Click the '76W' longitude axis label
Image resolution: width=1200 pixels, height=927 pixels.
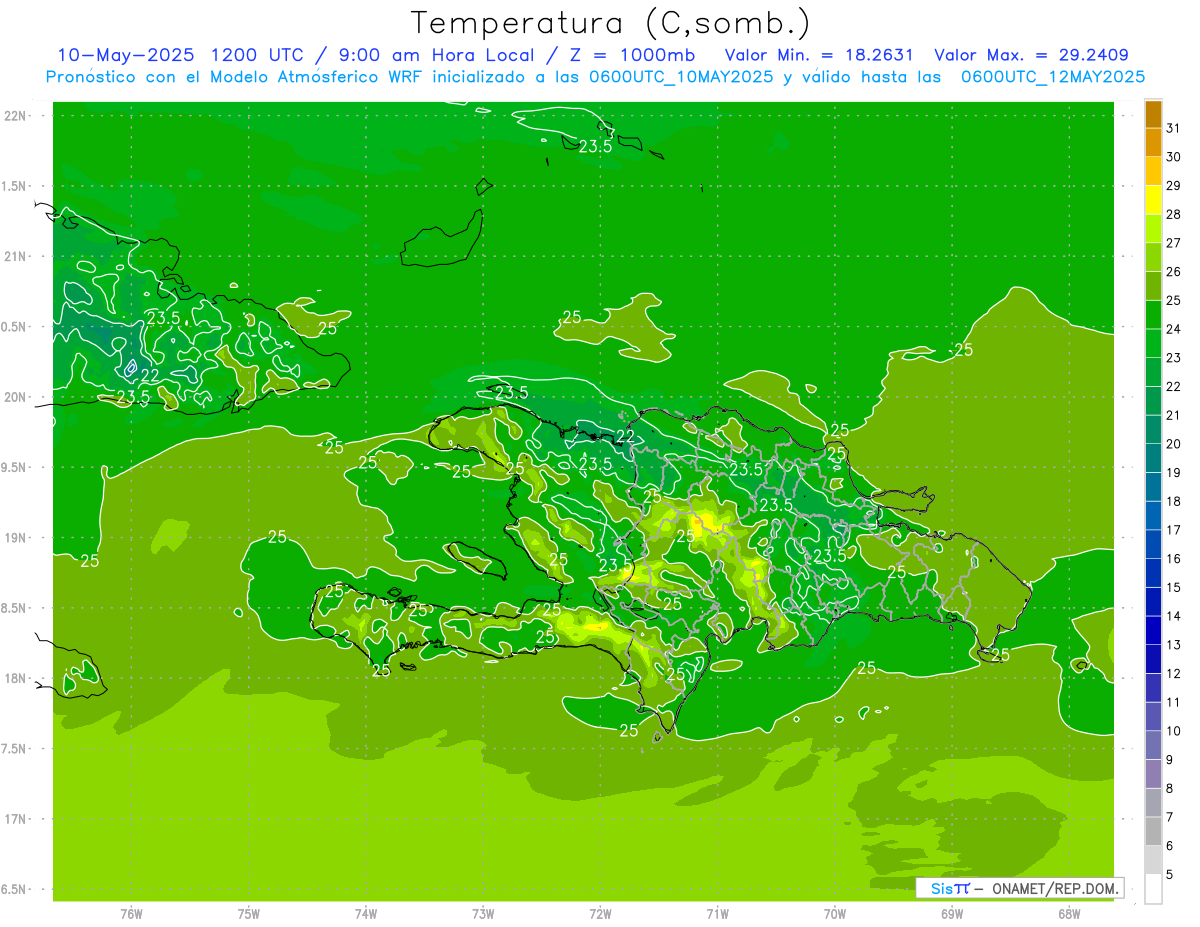click(x=131, y=914)
